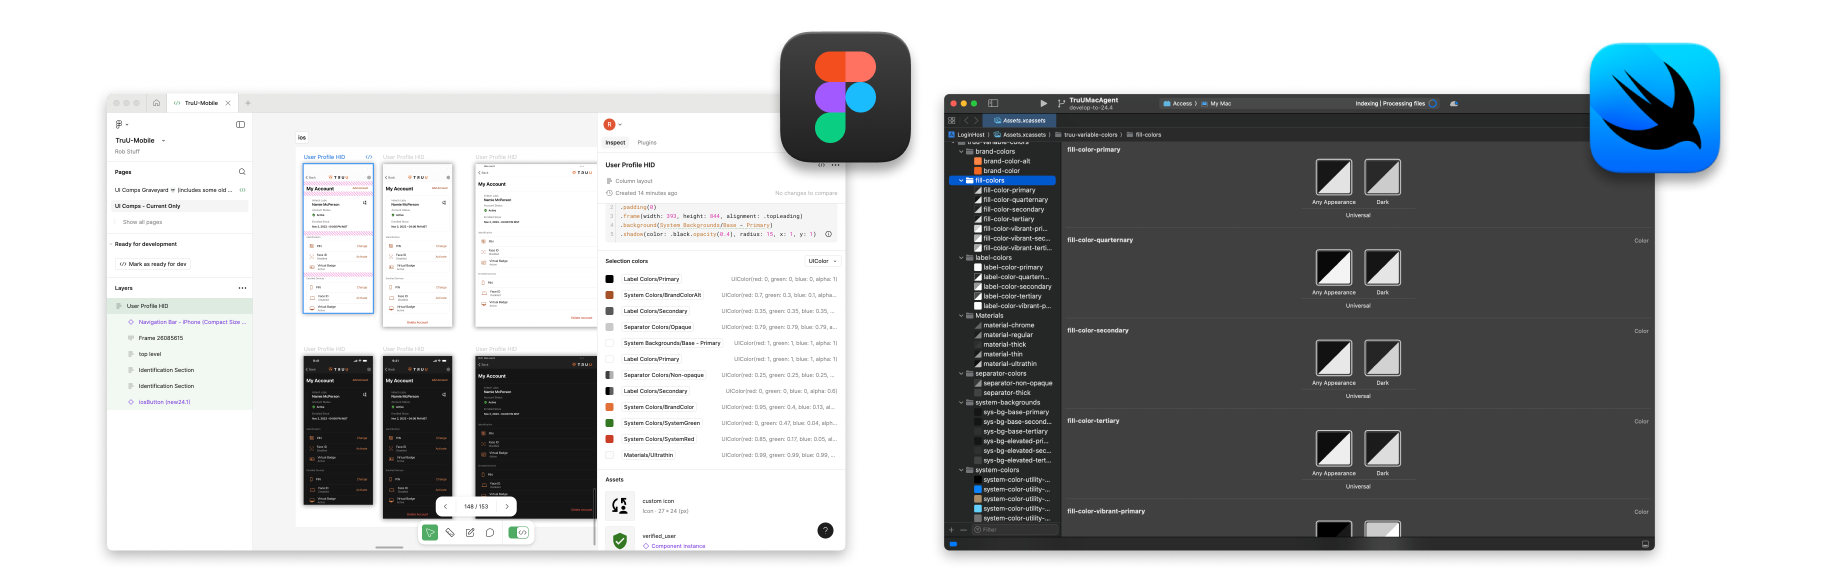This screenshot has height=582, width=1831.
Task: Select Figma comment bubble tool
Action: 490,533
